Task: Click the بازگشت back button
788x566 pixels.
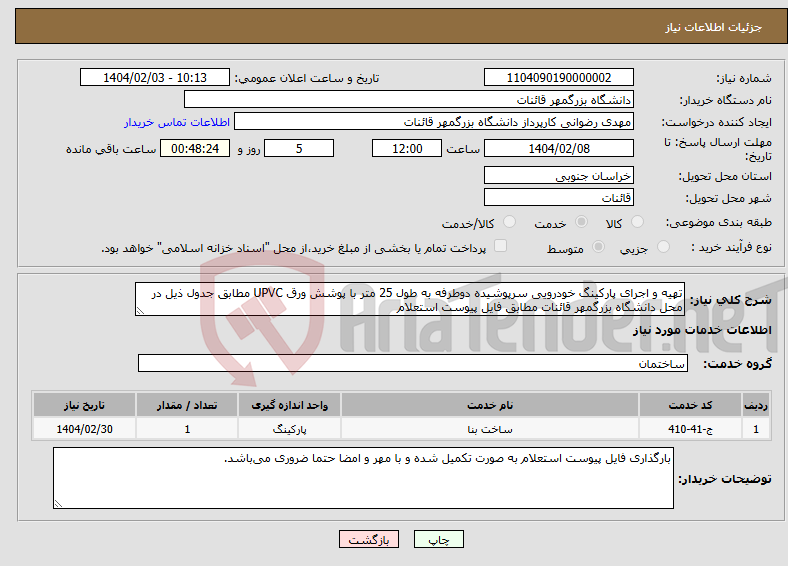Action: 369,539
